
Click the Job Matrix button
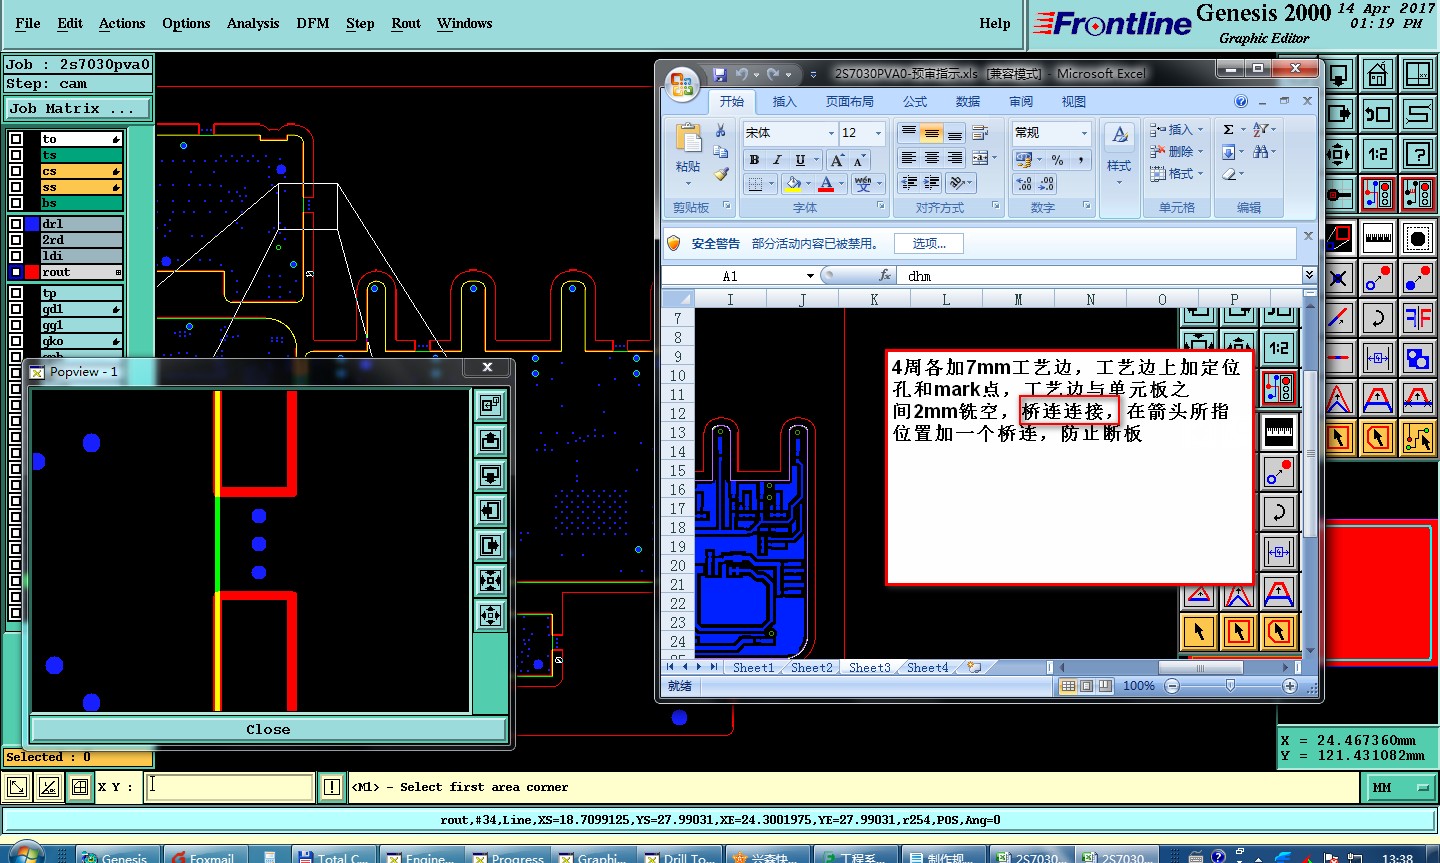(78, 108)
